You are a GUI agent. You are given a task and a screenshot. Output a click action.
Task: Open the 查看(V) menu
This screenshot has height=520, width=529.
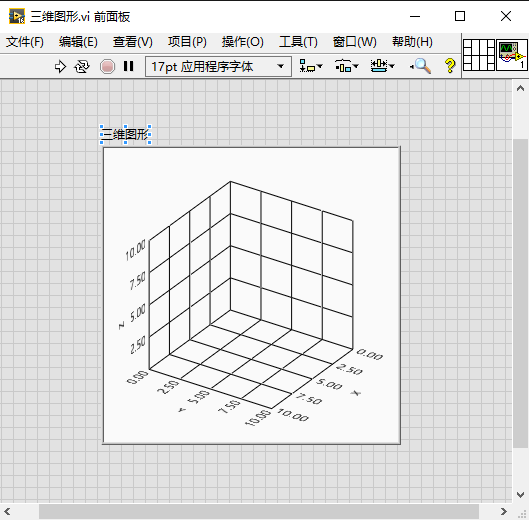(x=133, y=42)
